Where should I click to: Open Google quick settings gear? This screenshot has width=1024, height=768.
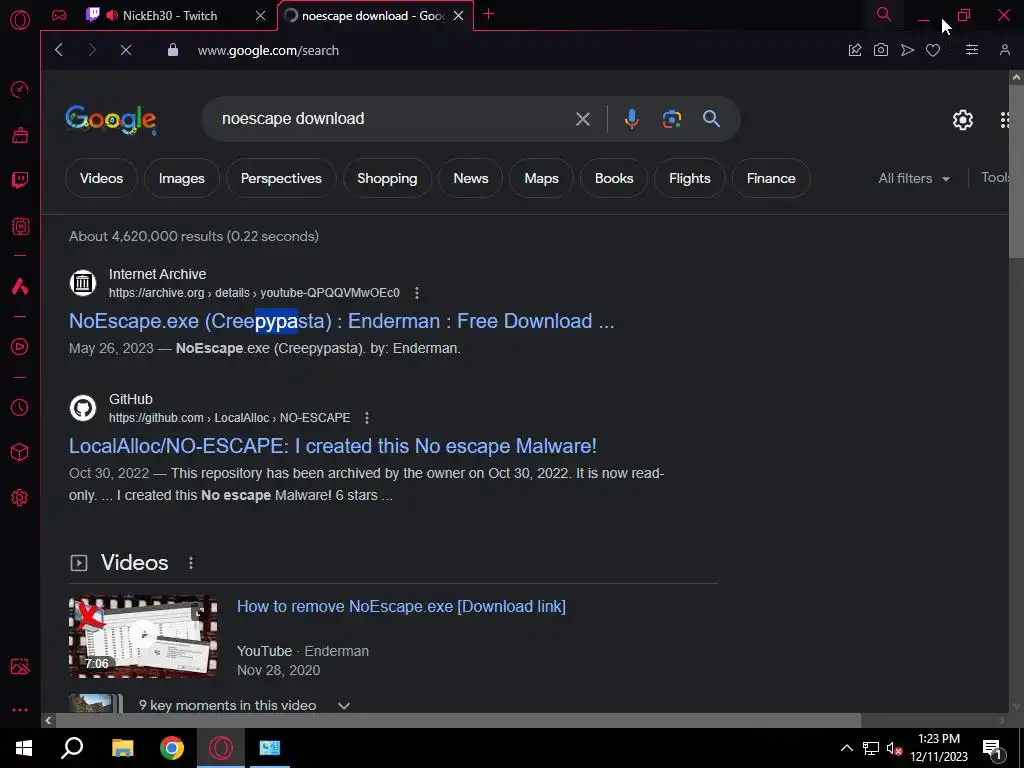[x=963, y=120]
